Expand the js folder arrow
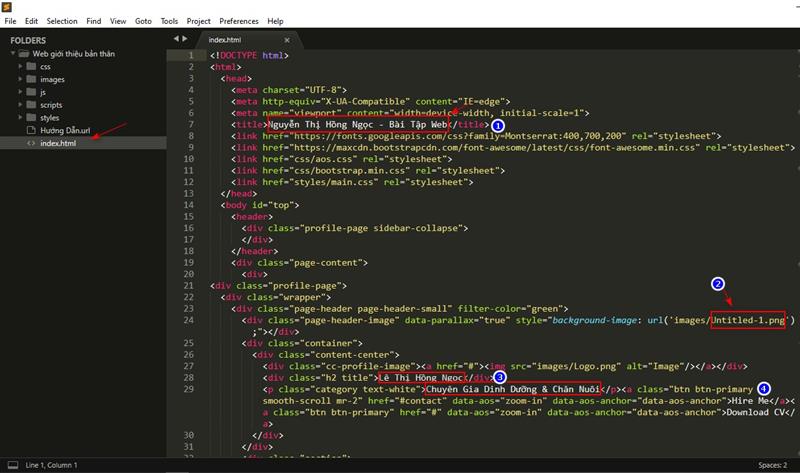The image size is (800, 473). click(x=21, y=92)
